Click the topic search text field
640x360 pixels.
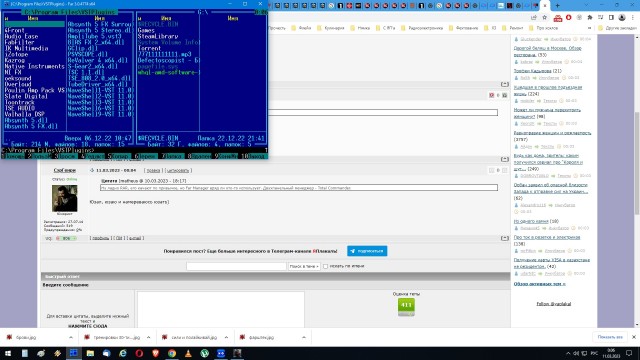click(x=236, y=266)
